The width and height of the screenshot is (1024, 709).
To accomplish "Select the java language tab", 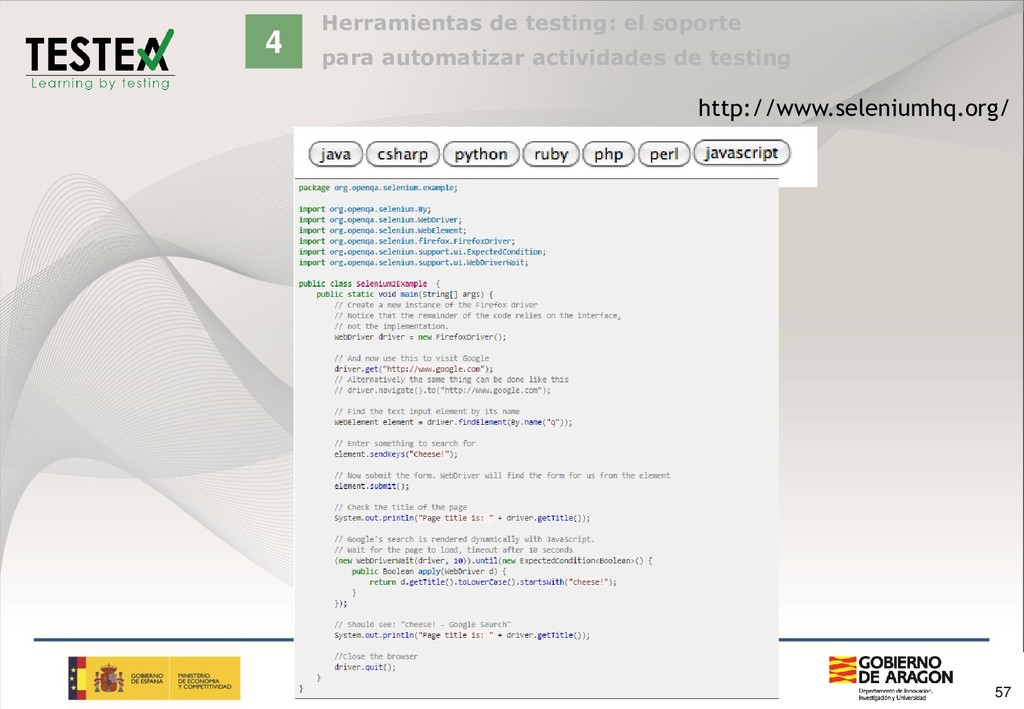I will pos(336,154).
